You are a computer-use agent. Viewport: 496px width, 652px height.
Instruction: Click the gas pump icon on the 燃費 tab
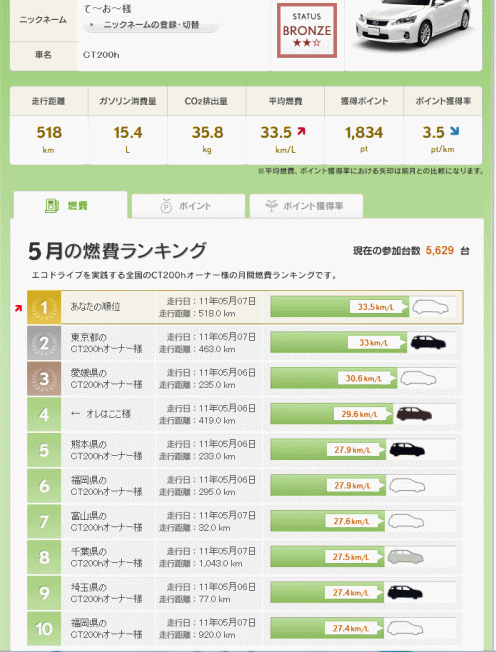click(52, 205)
